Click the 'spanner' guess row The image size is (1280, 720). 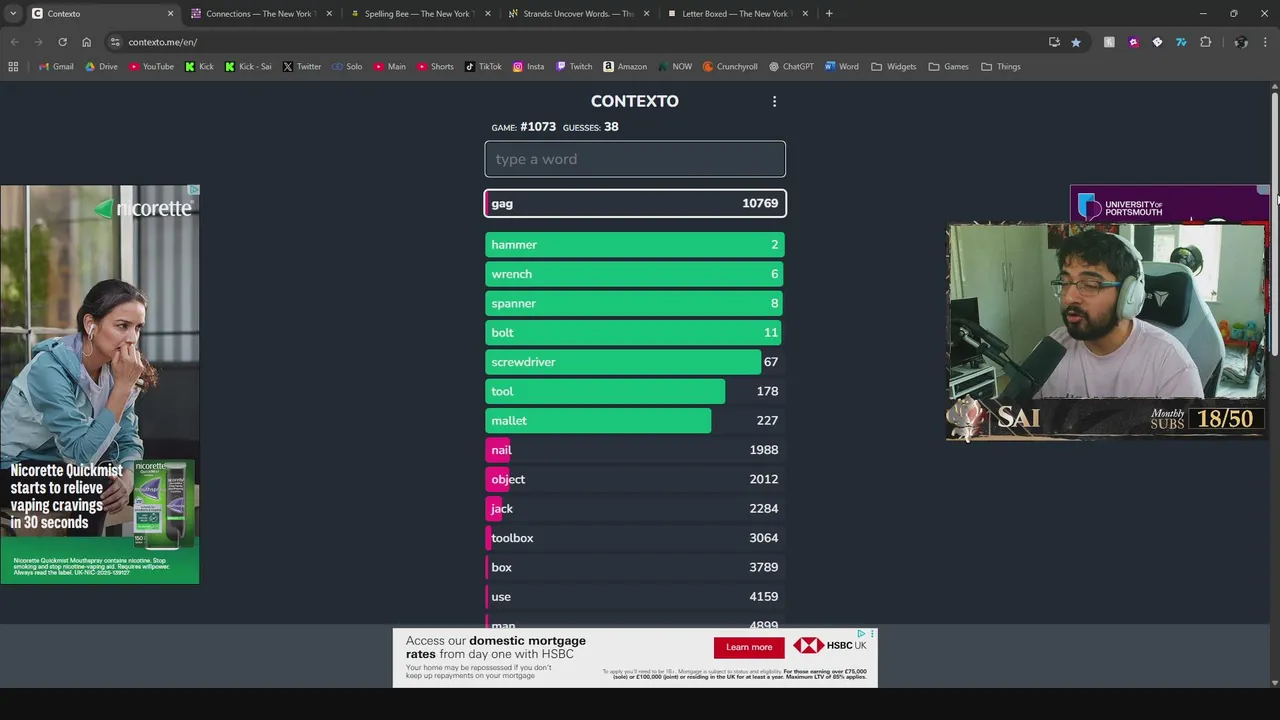635,303
